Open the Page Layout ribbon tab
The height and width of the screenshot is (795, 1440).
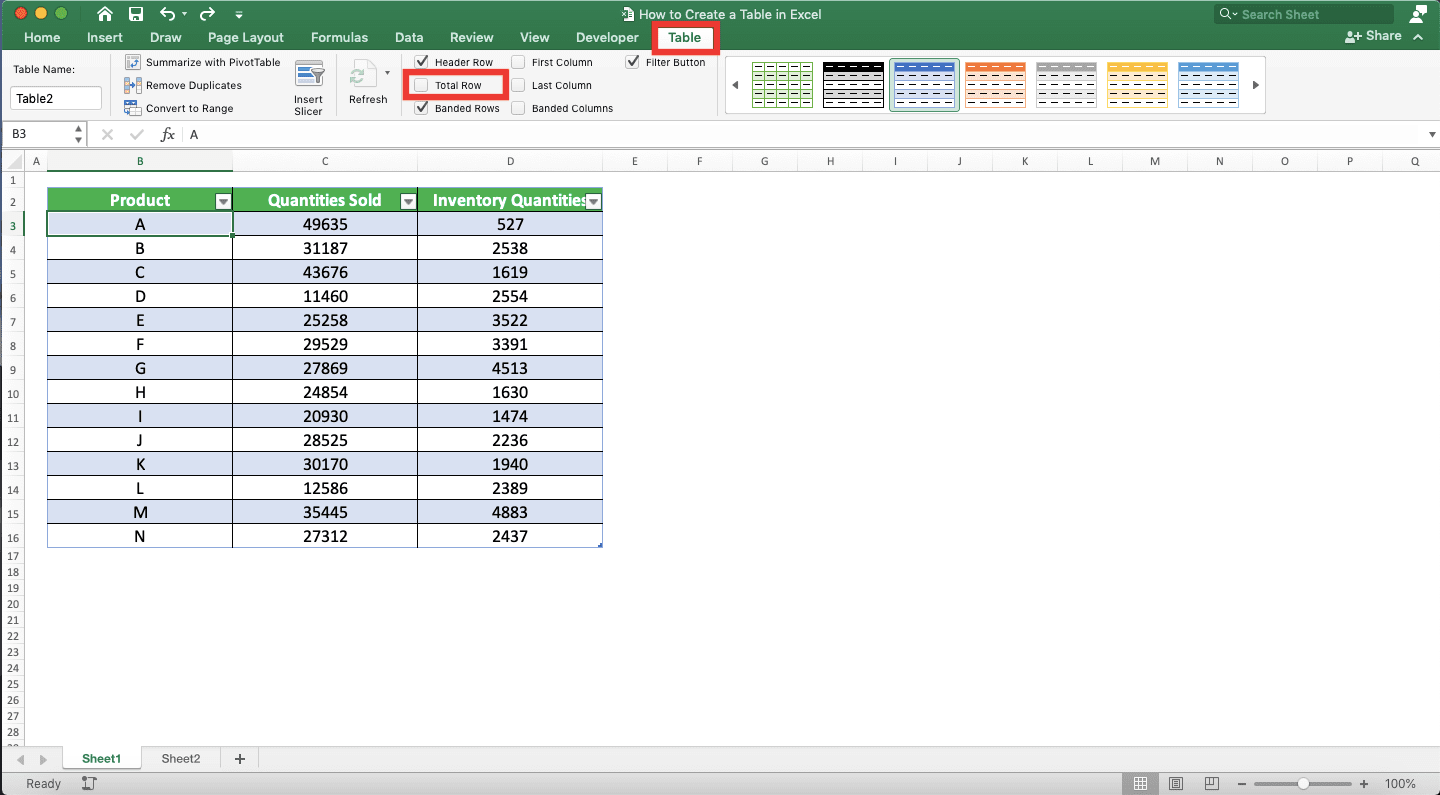coord(246,37)
